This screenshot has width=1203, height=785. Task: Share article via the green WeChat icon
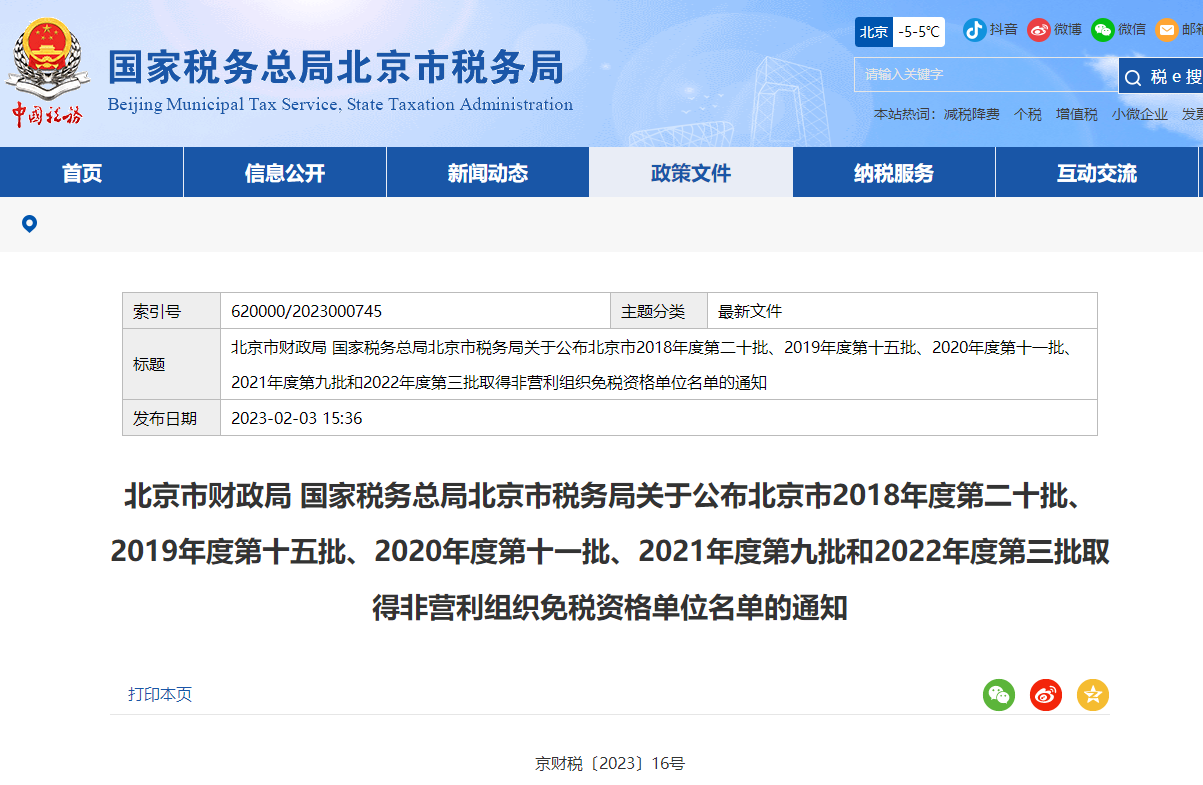[998, 695]
